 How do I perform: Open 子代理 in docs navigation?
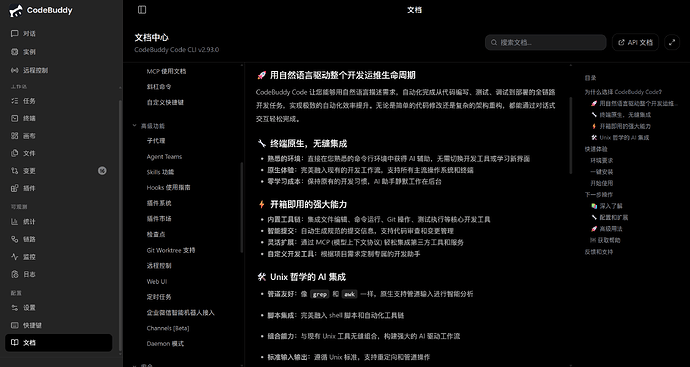point(156,141)
